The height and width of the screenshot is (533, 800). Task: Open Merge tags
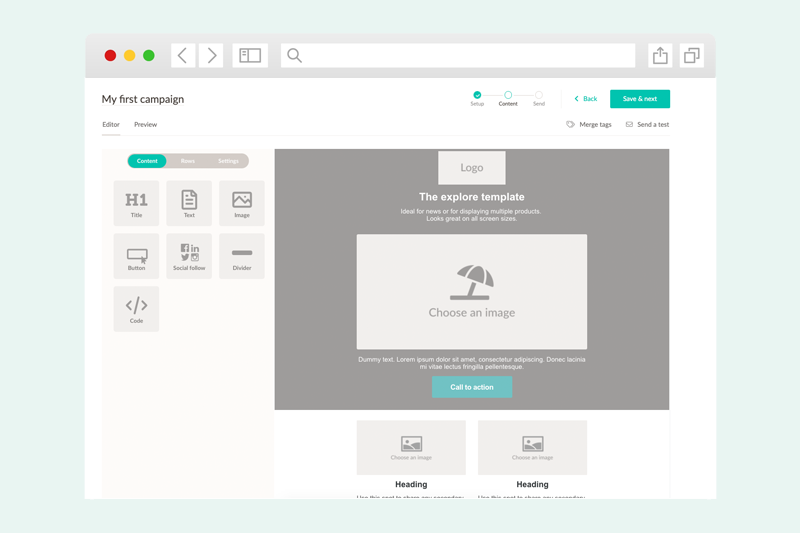[589, 124]
